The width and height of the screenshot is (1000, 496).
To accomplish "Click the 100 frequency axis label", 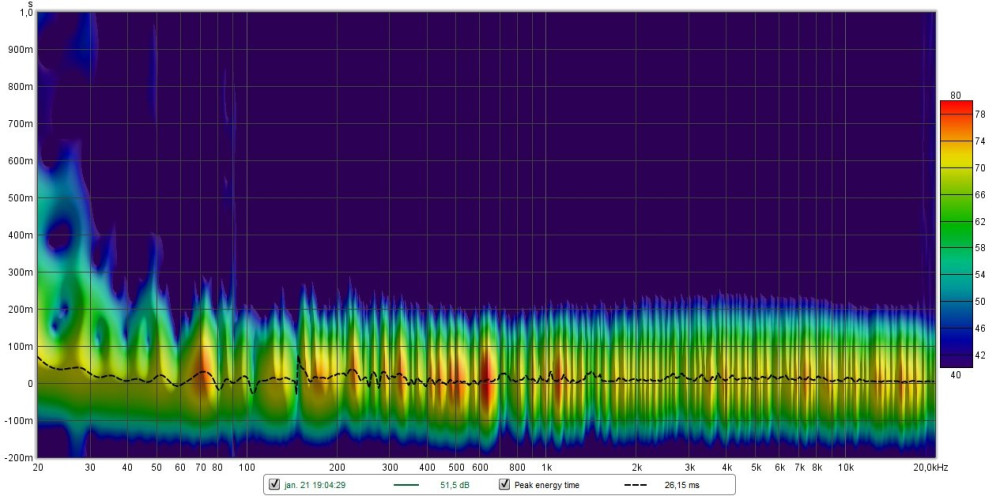I will 246,467.
